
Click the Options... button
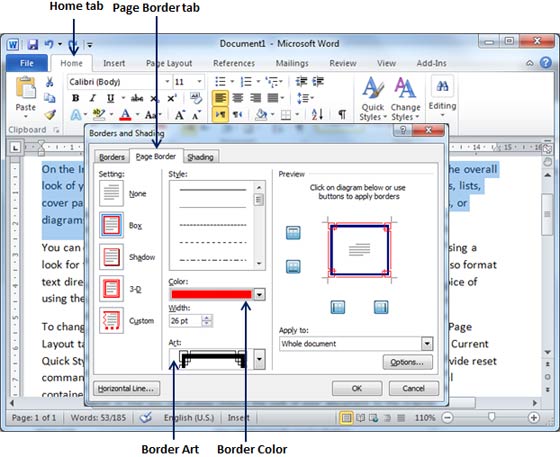407,362
